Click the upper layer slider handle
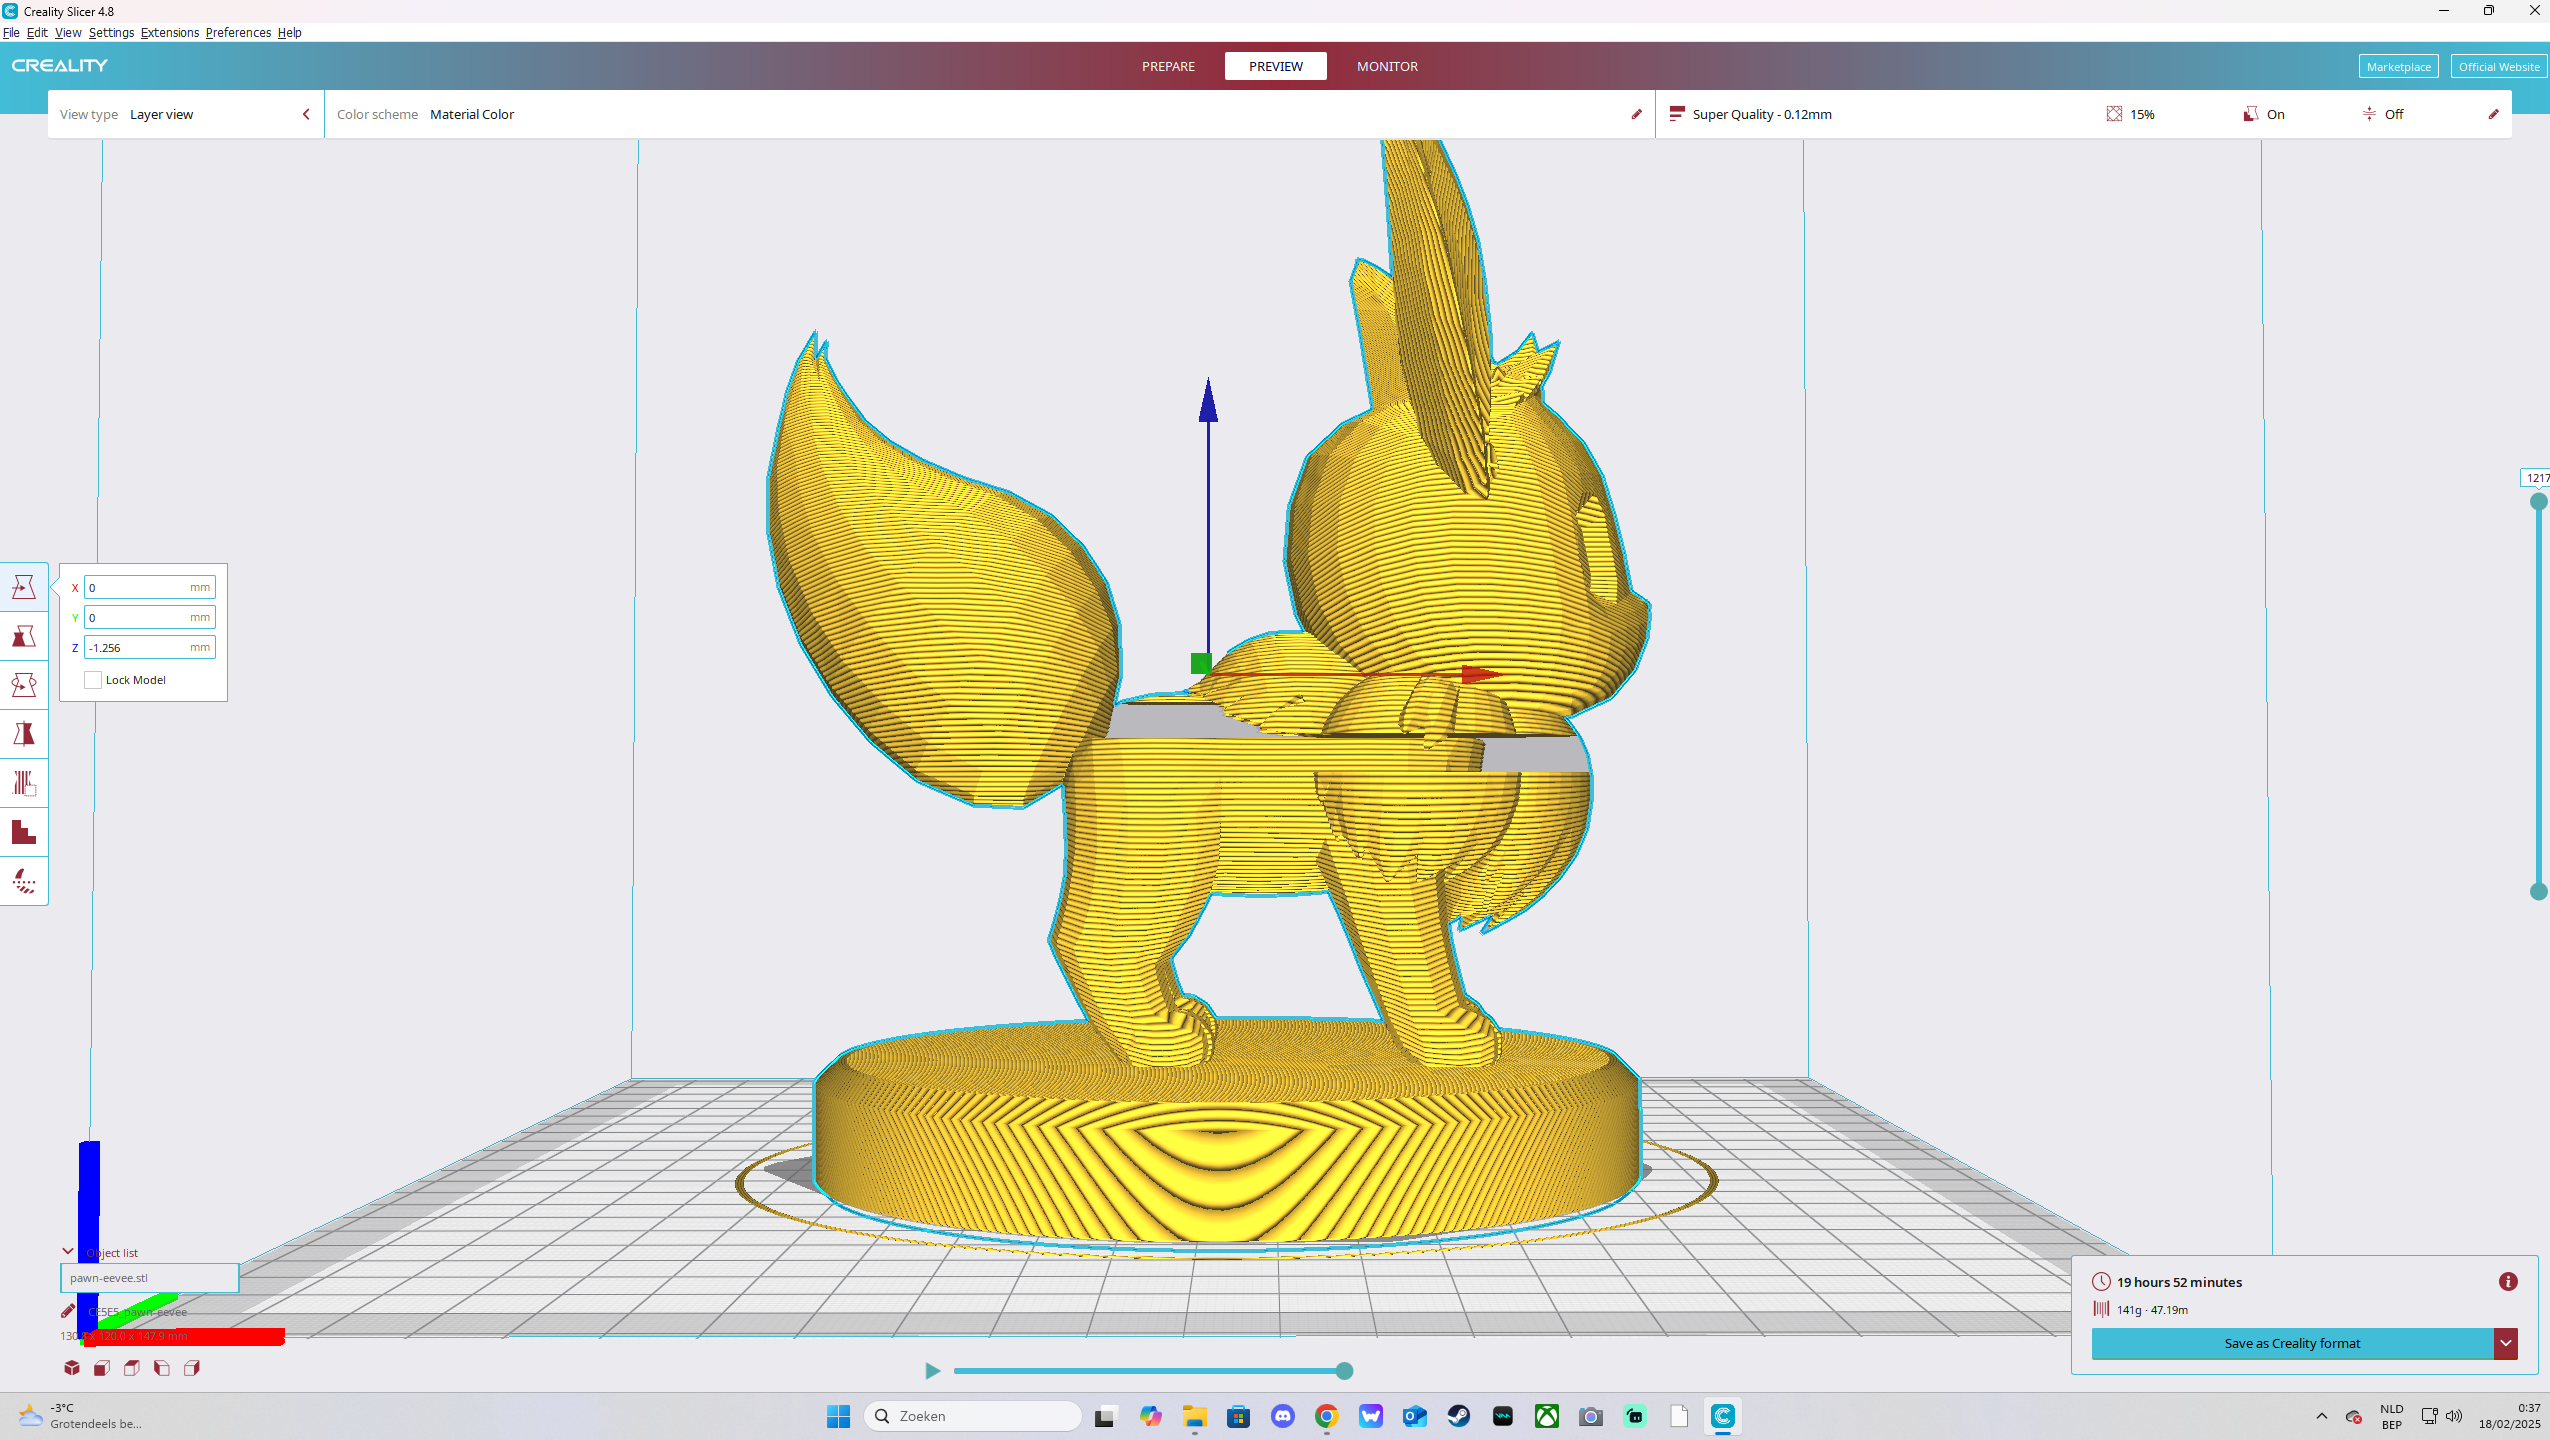2550x1440 pixels. [x=2538, y=502]
